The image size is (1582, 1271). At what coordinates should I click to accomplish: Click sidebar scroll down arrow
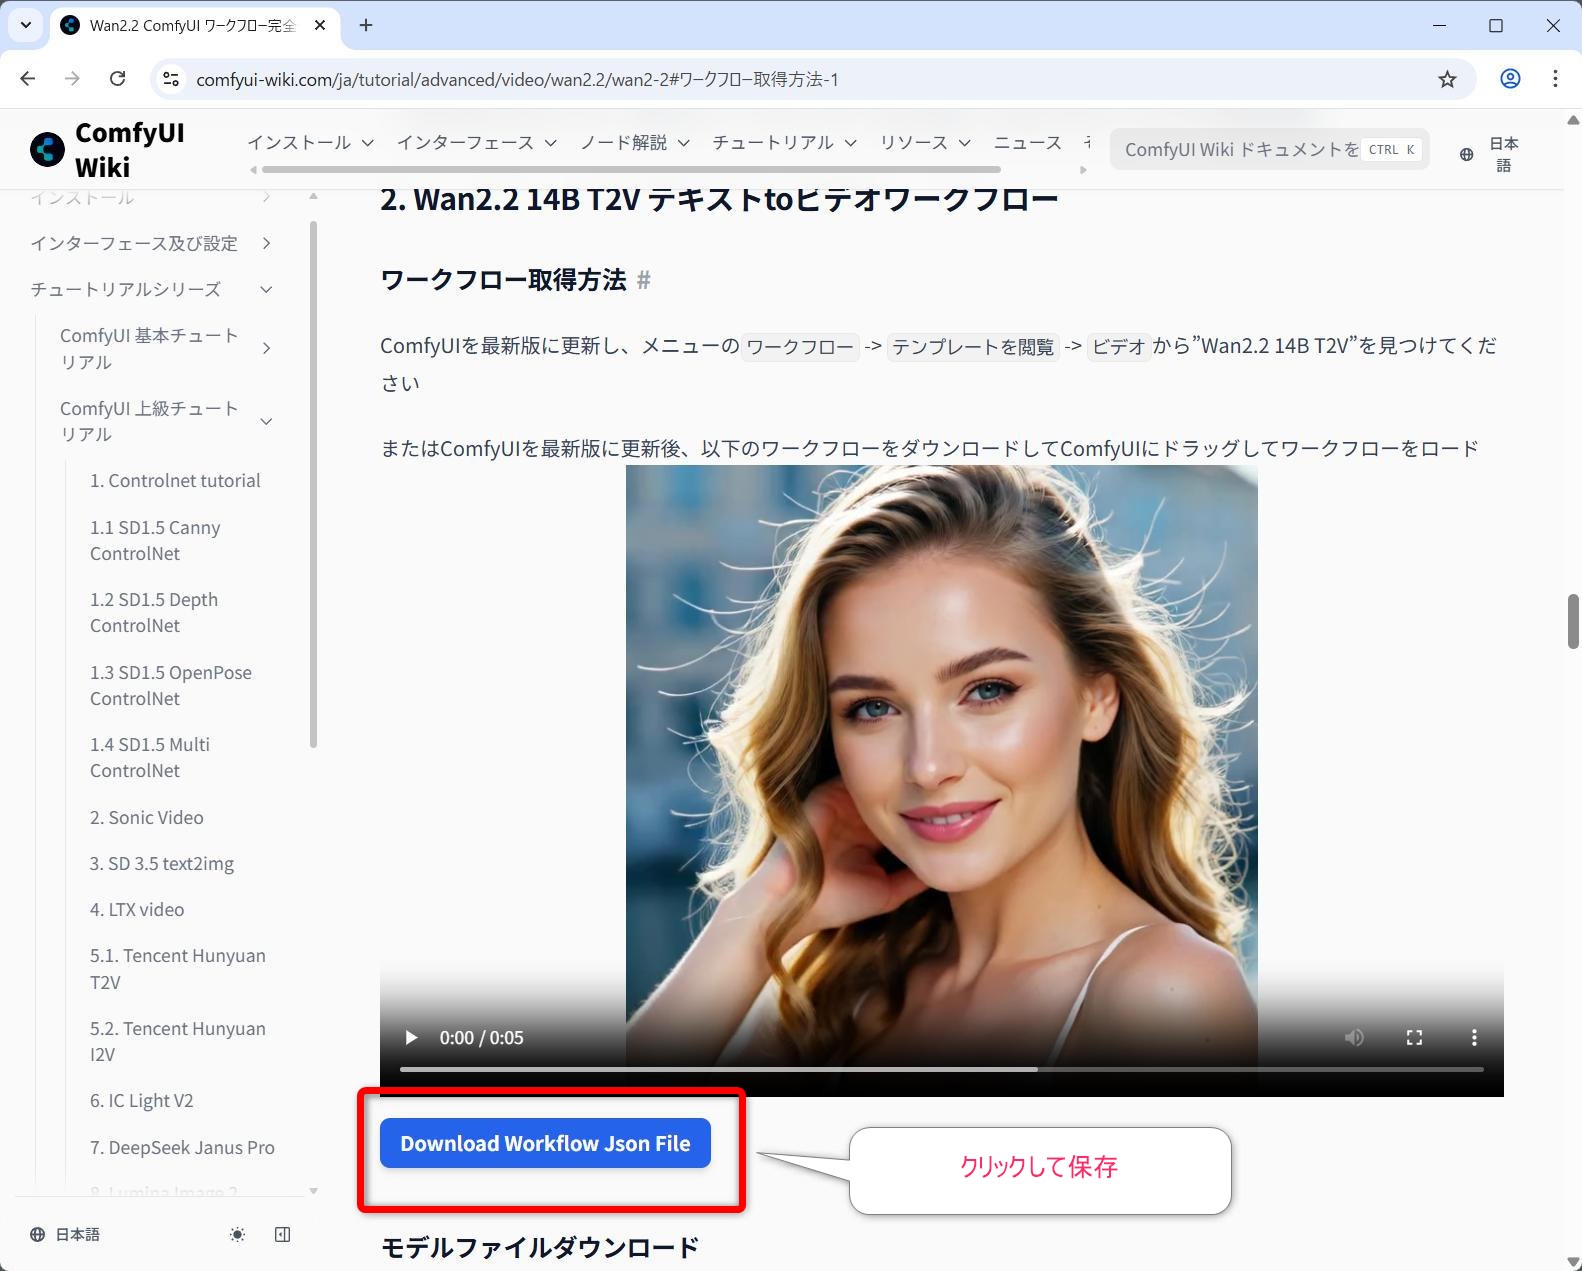(x=313, y=1191)
